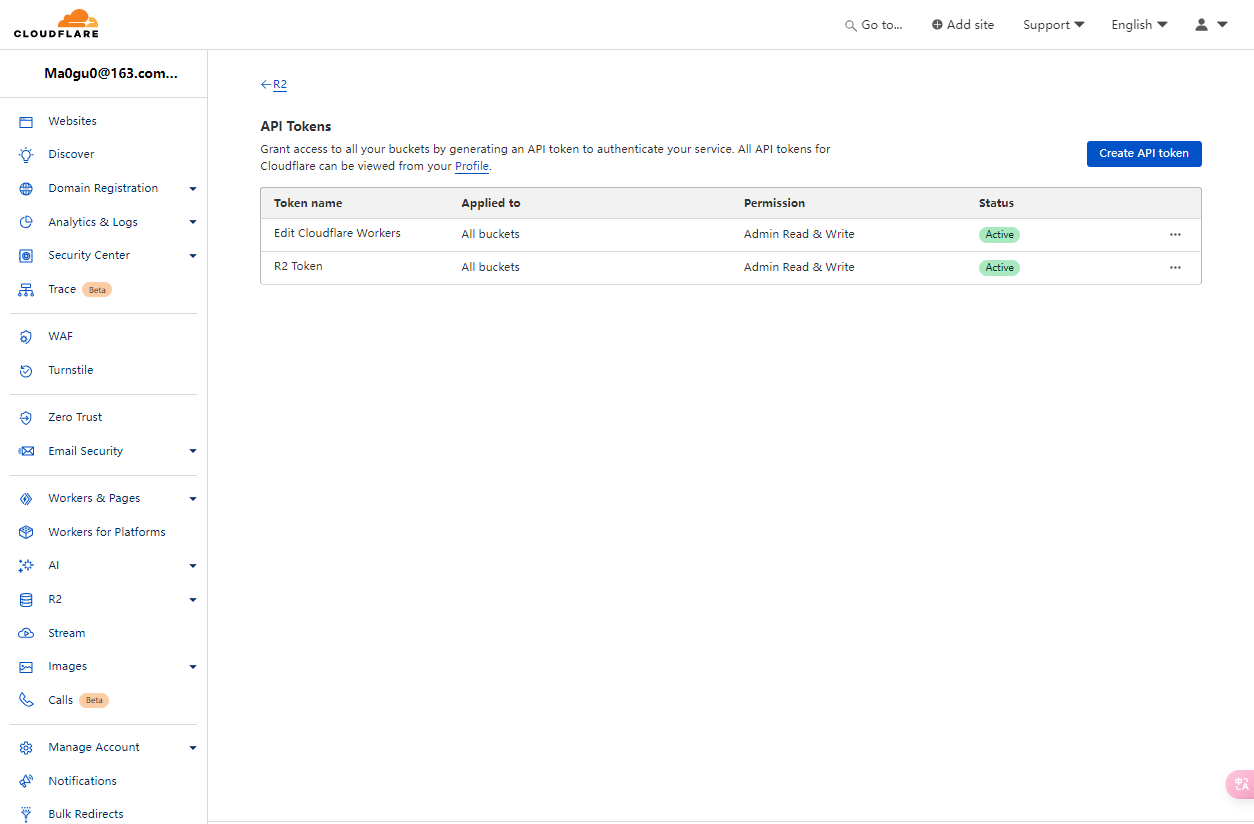
Task: Click the Bulk Redirects icon
Action: [x=26, y=815]
